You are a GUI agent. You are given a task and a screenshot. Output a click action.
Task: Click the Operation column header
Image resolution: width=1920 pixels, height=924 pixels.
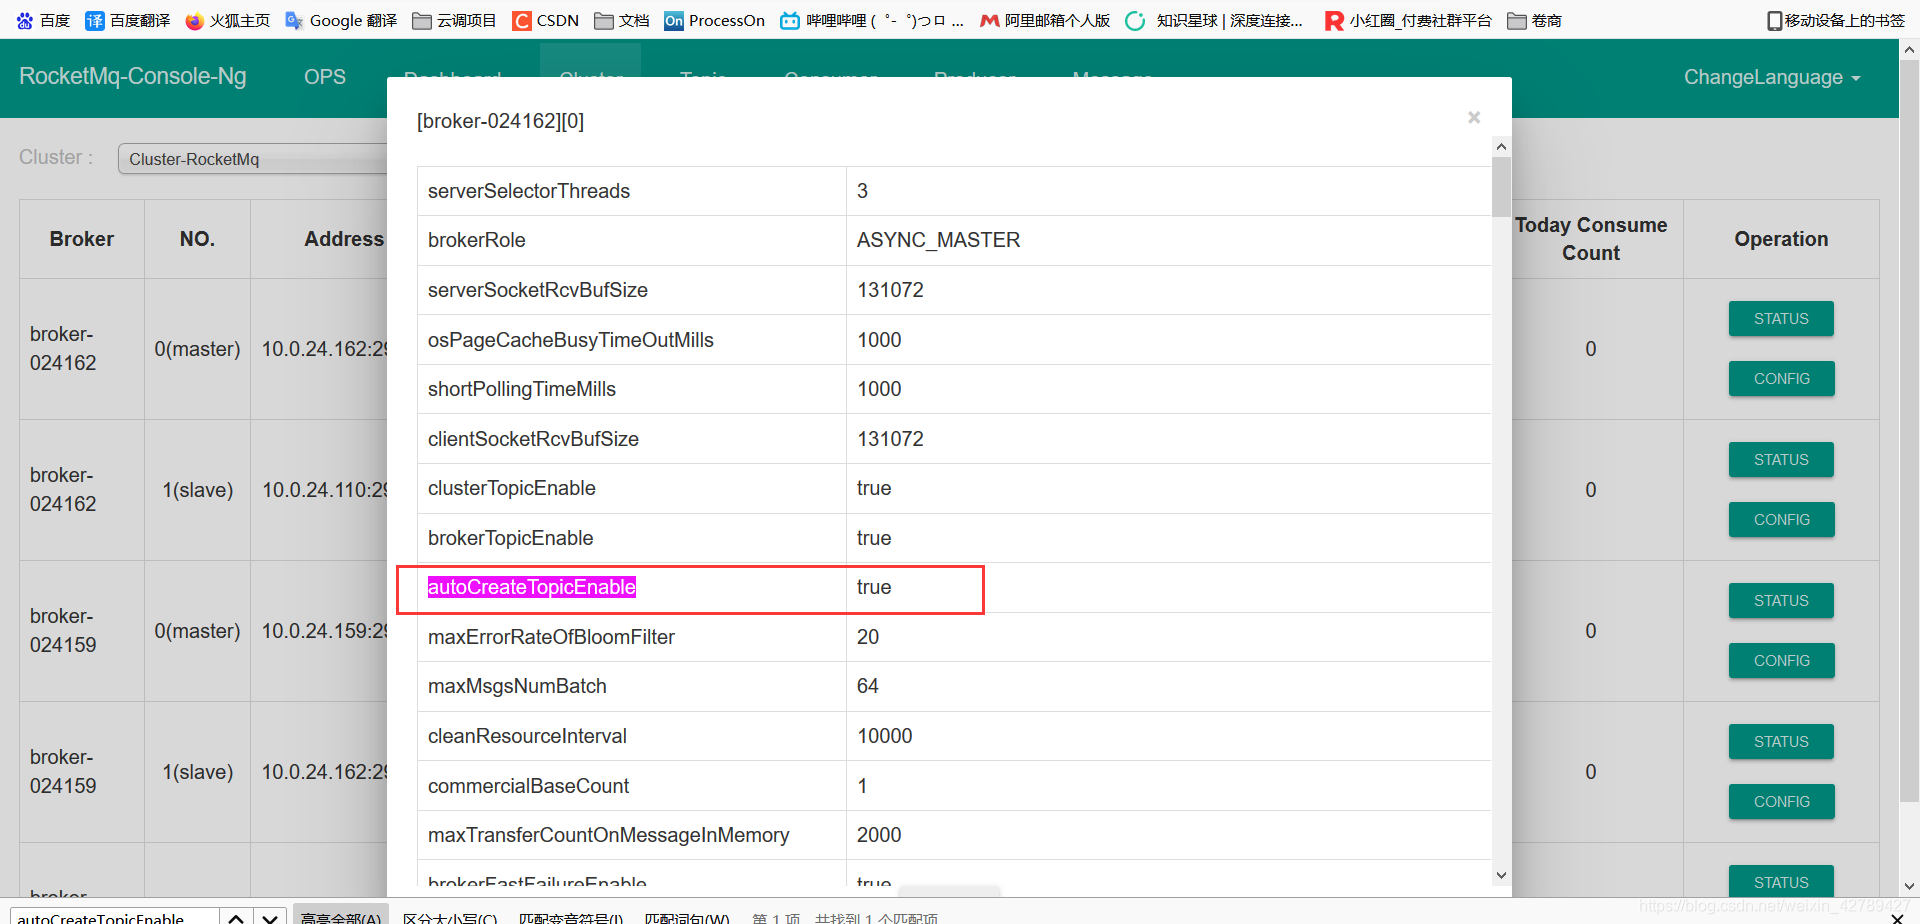(x=1781, y=239)
